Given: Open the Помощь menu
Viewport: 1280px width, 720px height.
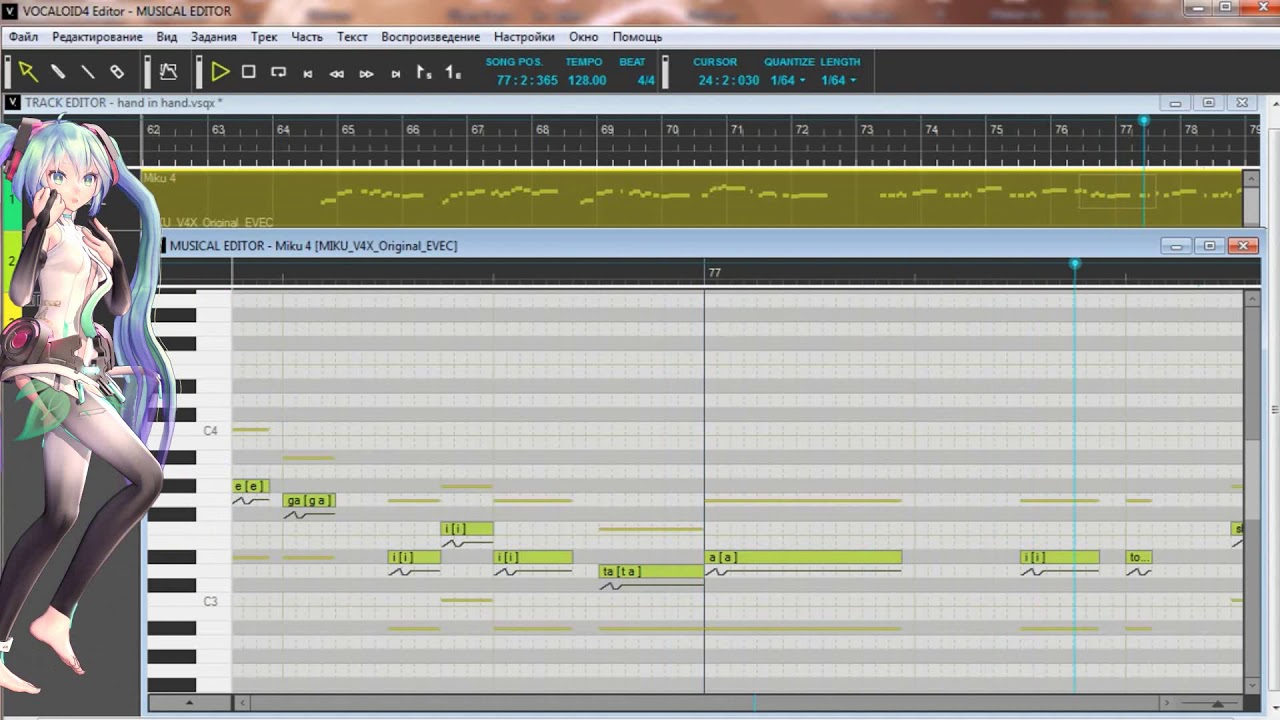Looking at the screenshot, I should click(637, 37).
